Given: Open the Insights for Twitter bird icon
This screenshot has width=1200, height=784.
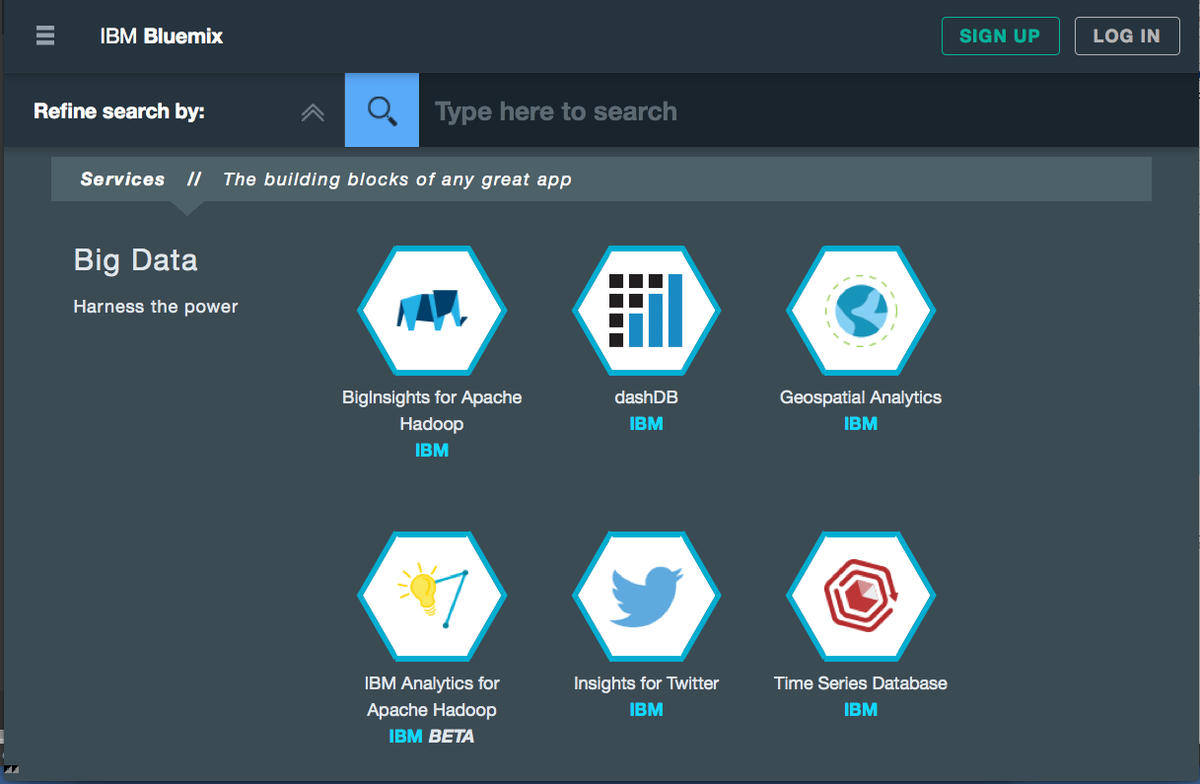Looking at the screenshot, I should [x=646, y=596].
